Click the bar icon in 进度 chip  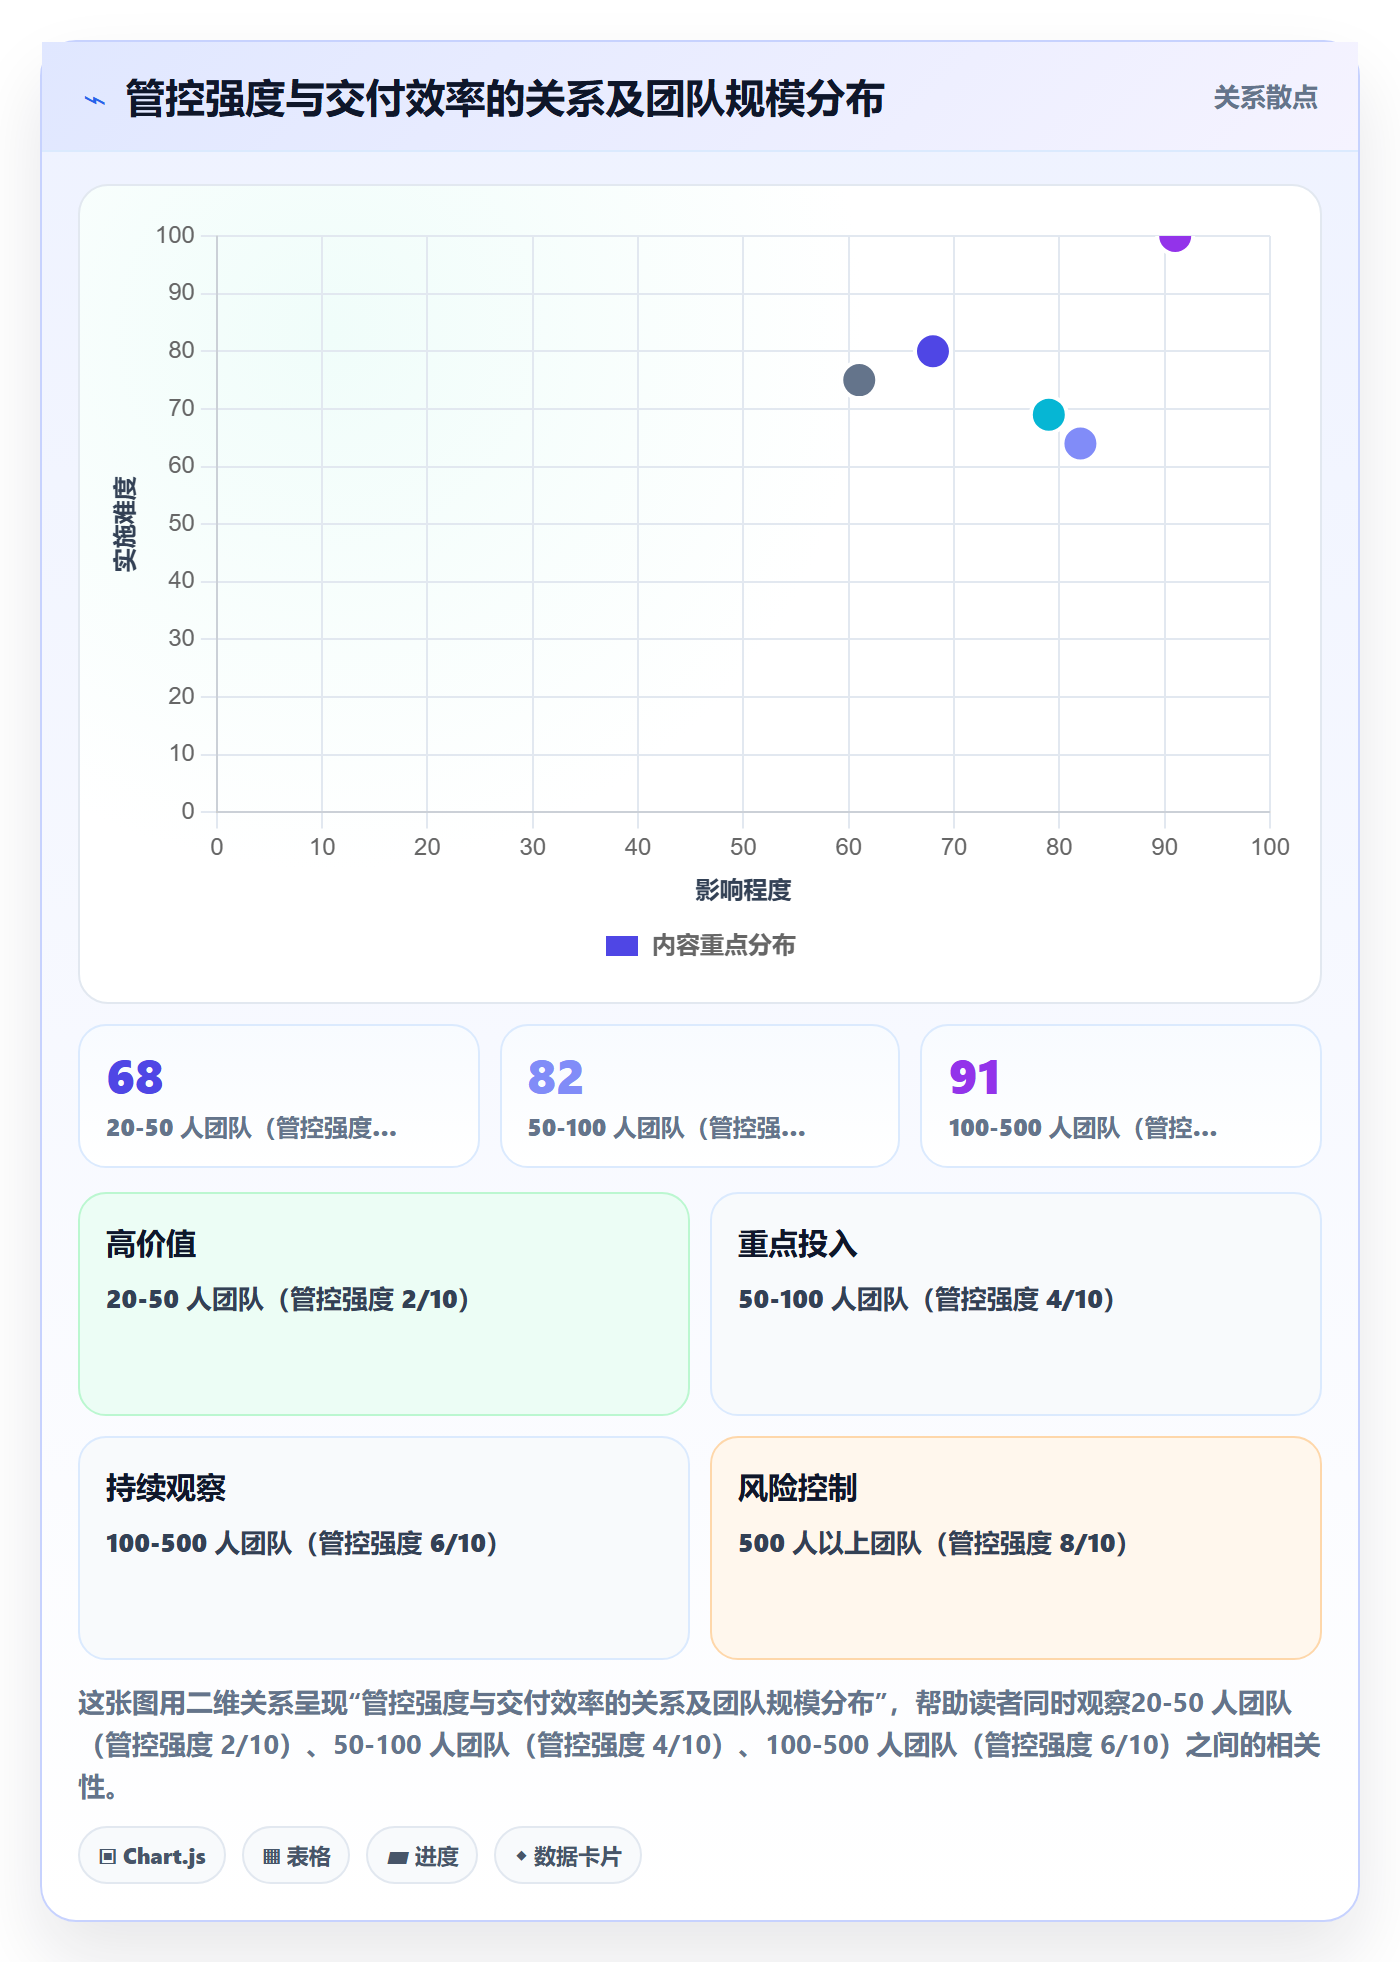pyautogui.click(x=398, y=1858)
